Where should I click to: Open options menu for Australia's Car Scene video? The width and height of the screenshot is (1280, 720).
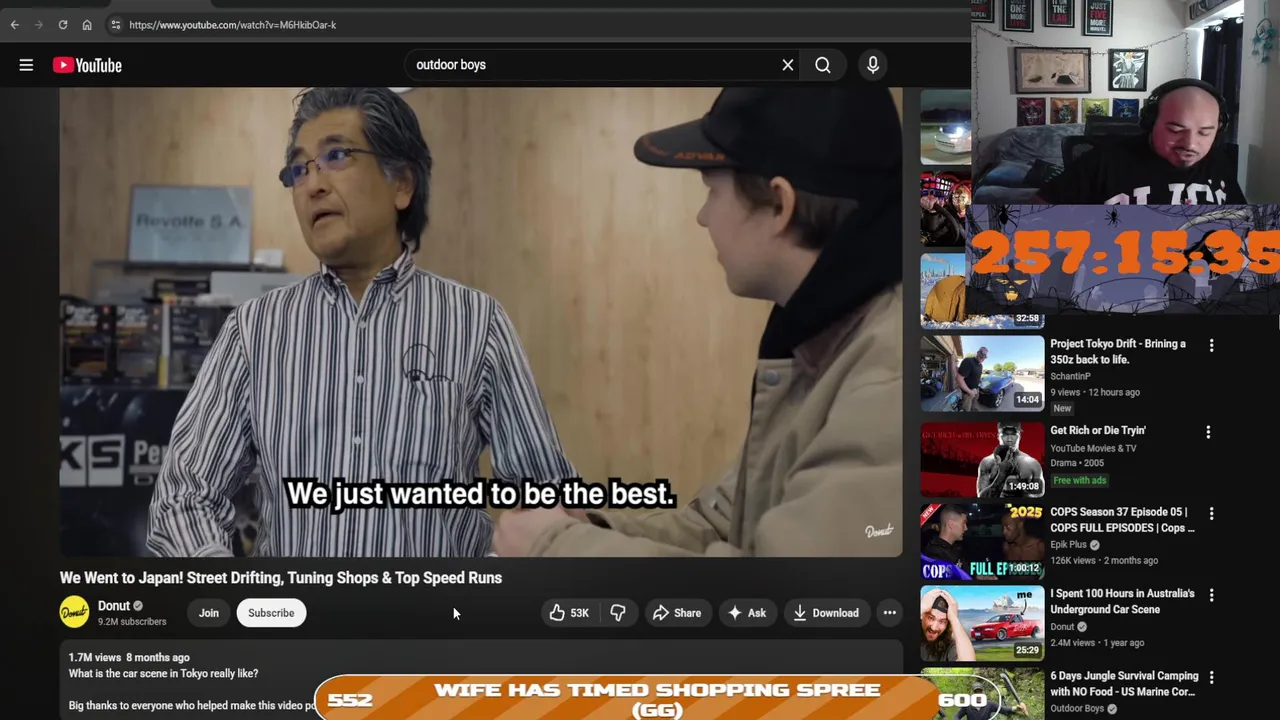tap(1211, 596)
